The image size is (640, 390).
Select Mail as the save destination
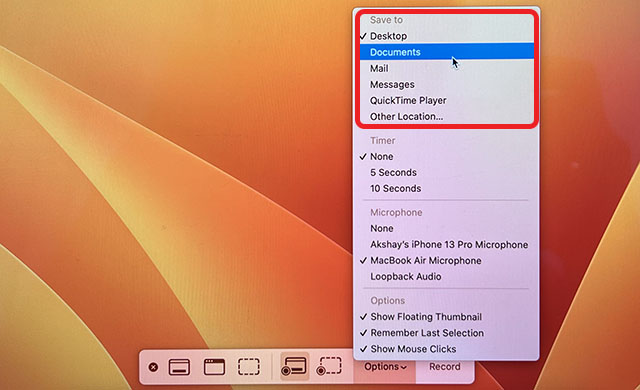click(x=447, y=68)
